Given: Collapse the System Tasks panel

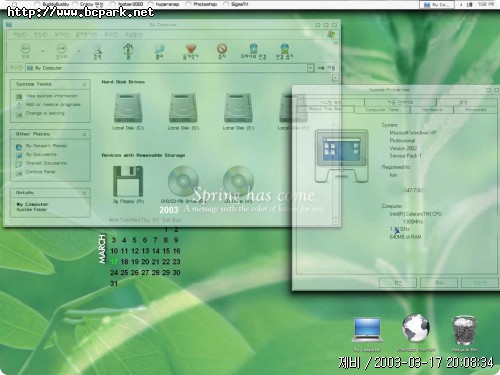Looking at the screenshot, I should click(x=84, y=85).
